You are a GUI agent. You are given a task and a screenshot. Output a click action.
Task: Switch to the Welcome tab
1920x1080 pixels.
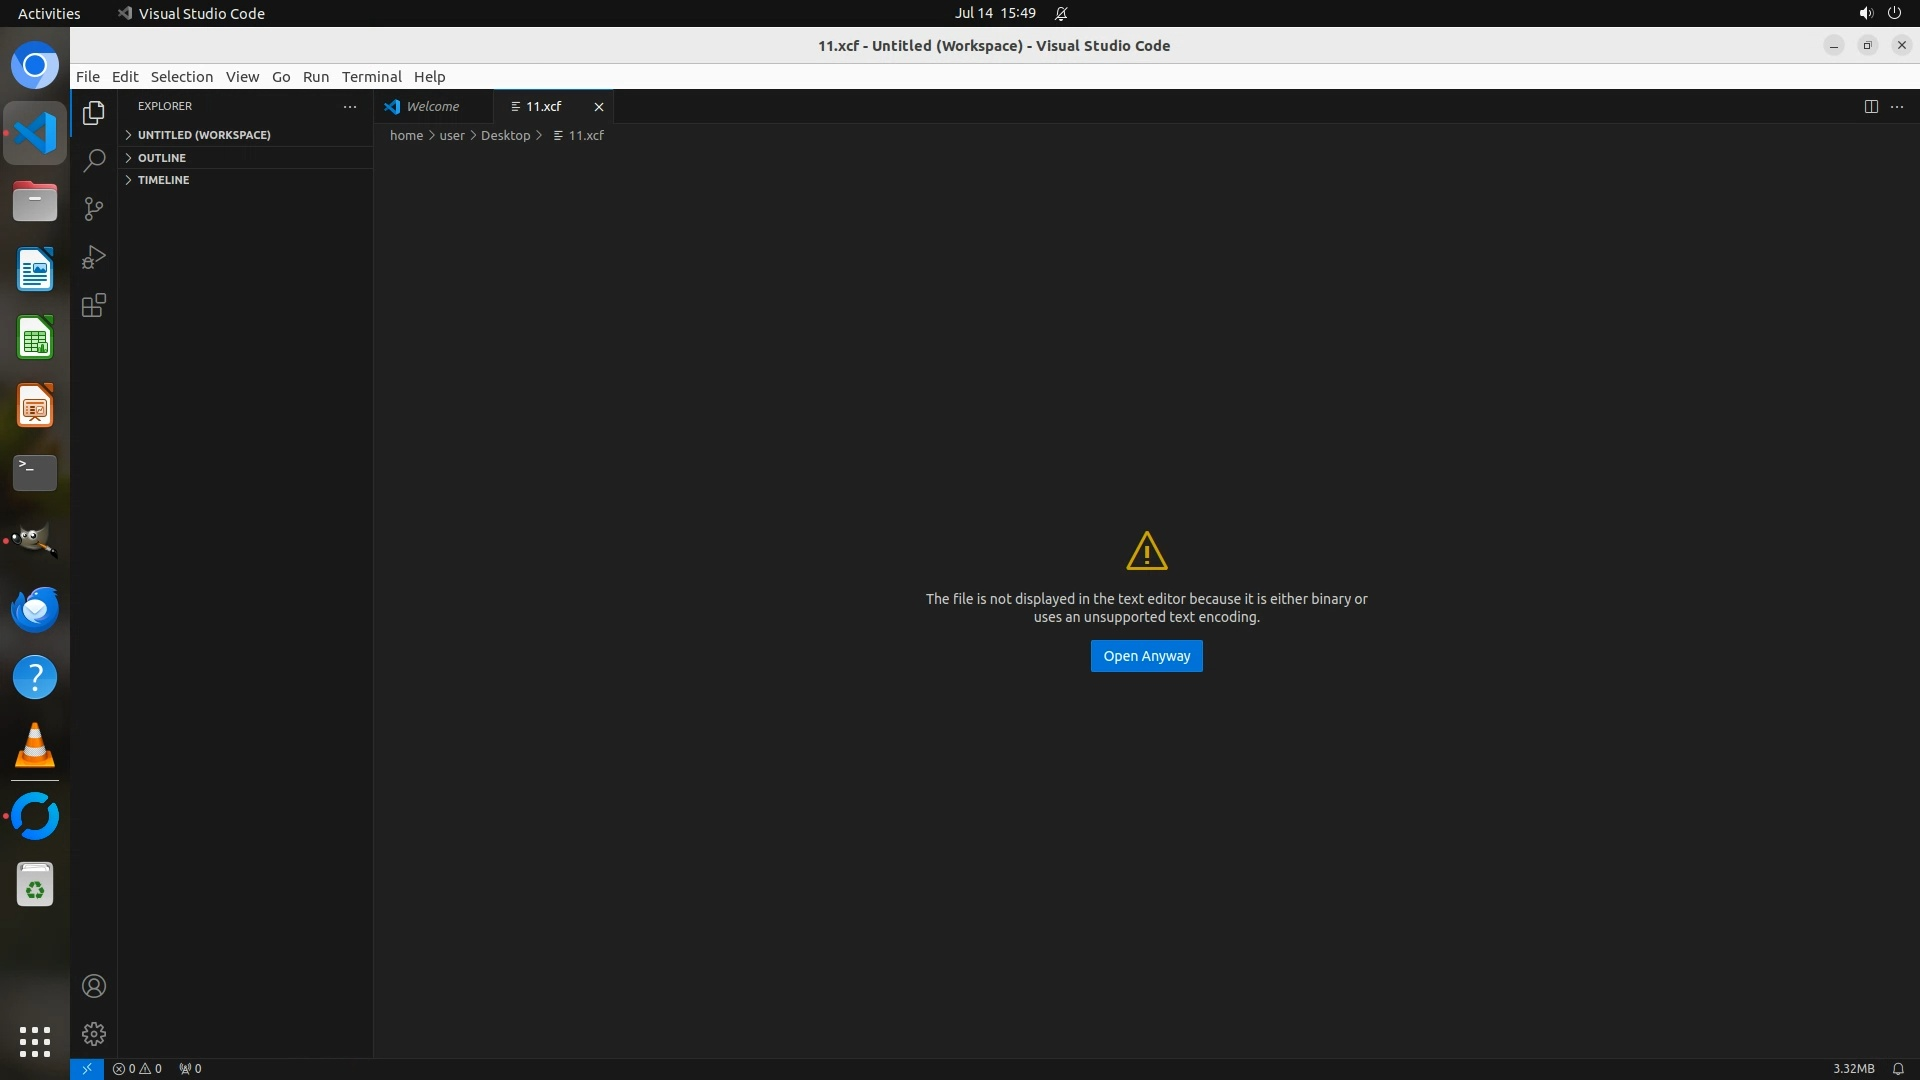pos(432,106)
